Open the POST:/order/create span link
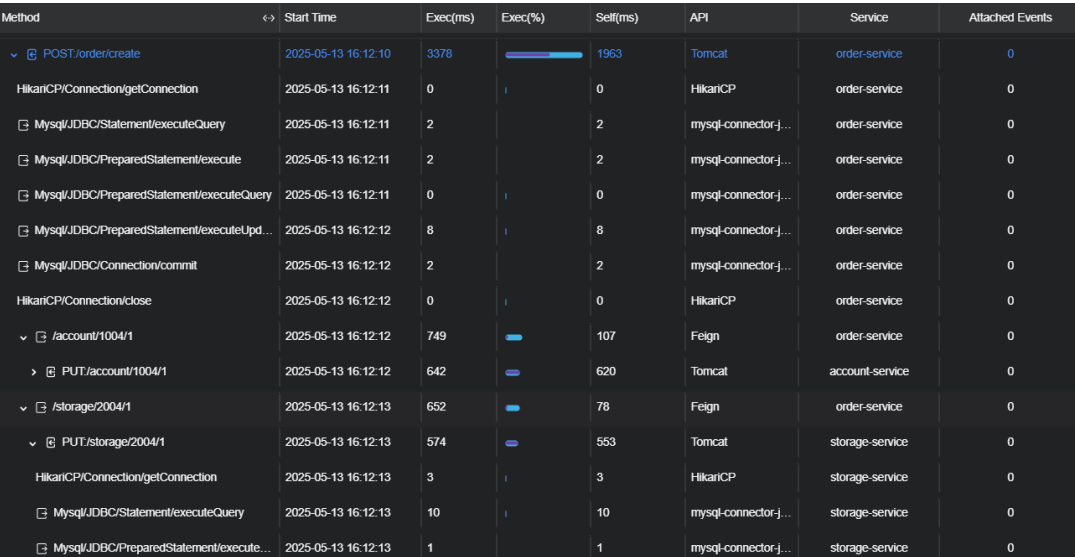 coord(91,54)
